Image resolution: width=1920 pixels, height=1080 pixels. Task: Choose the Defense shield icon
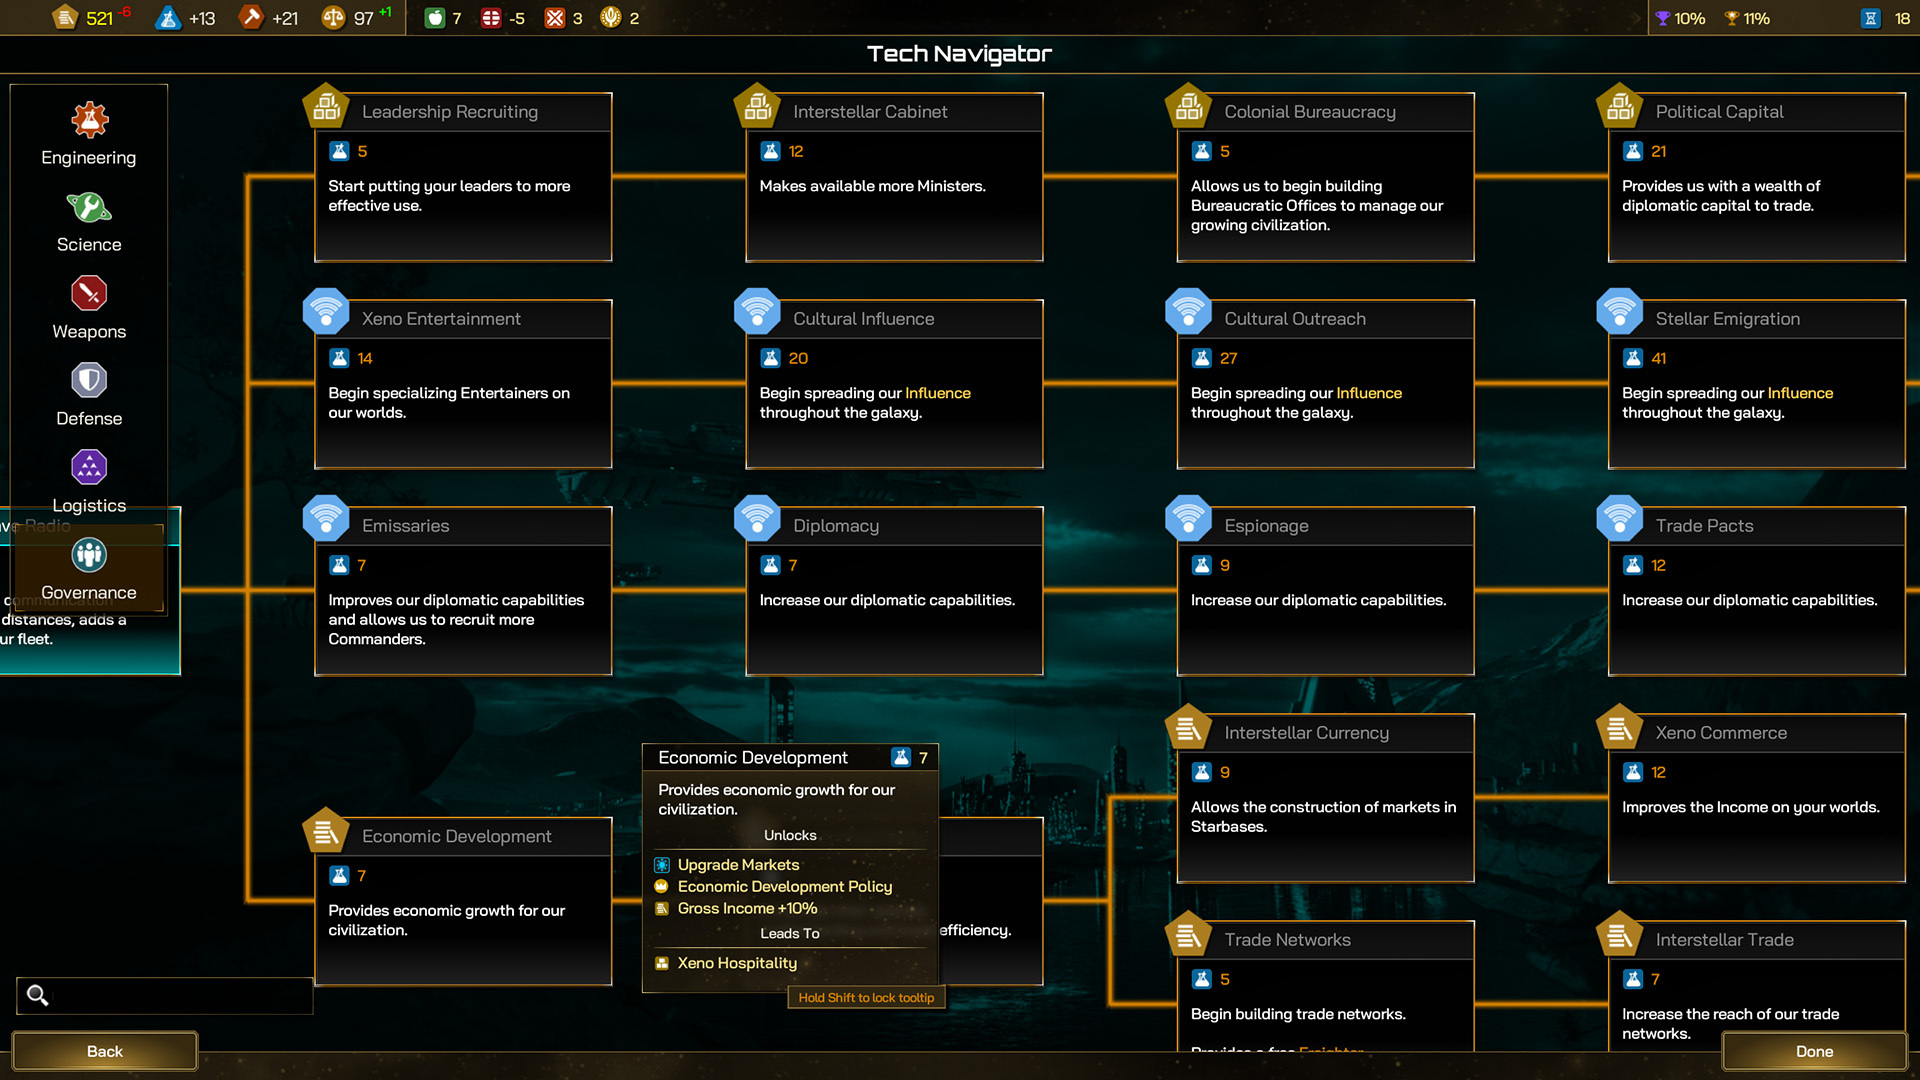[x=89, y=381]
